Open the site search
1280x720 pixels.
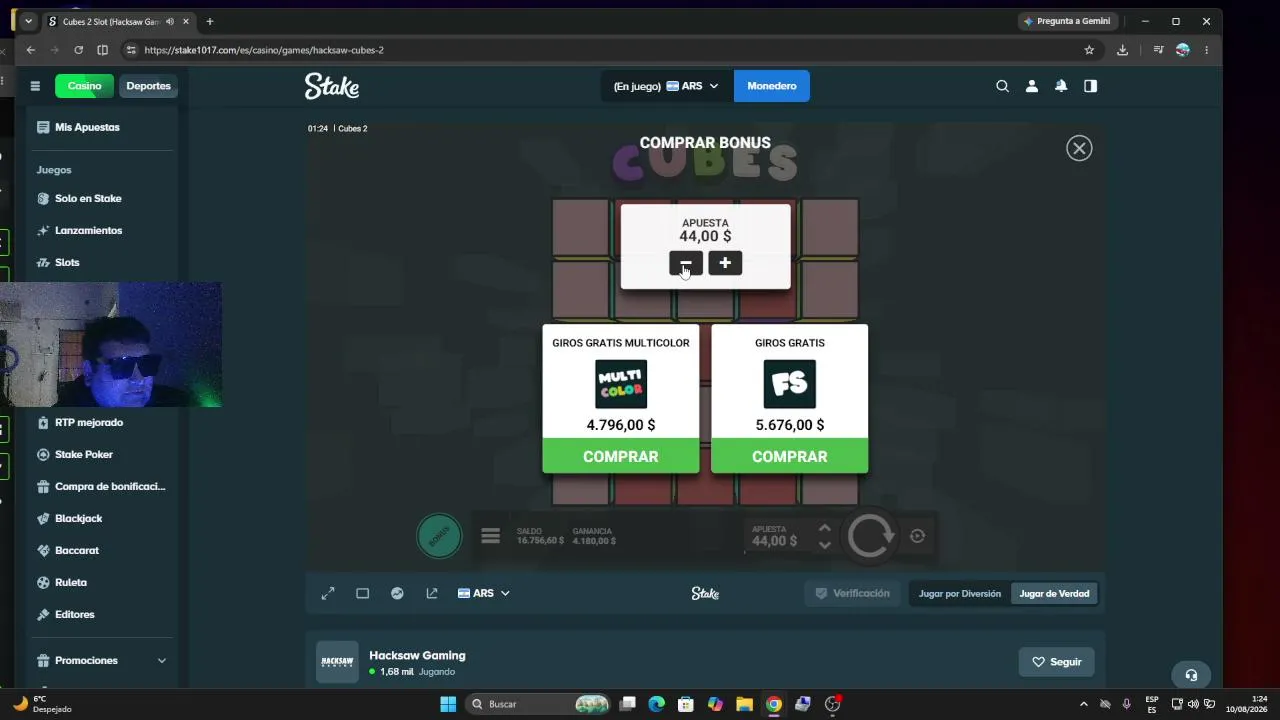(1002, 86)
